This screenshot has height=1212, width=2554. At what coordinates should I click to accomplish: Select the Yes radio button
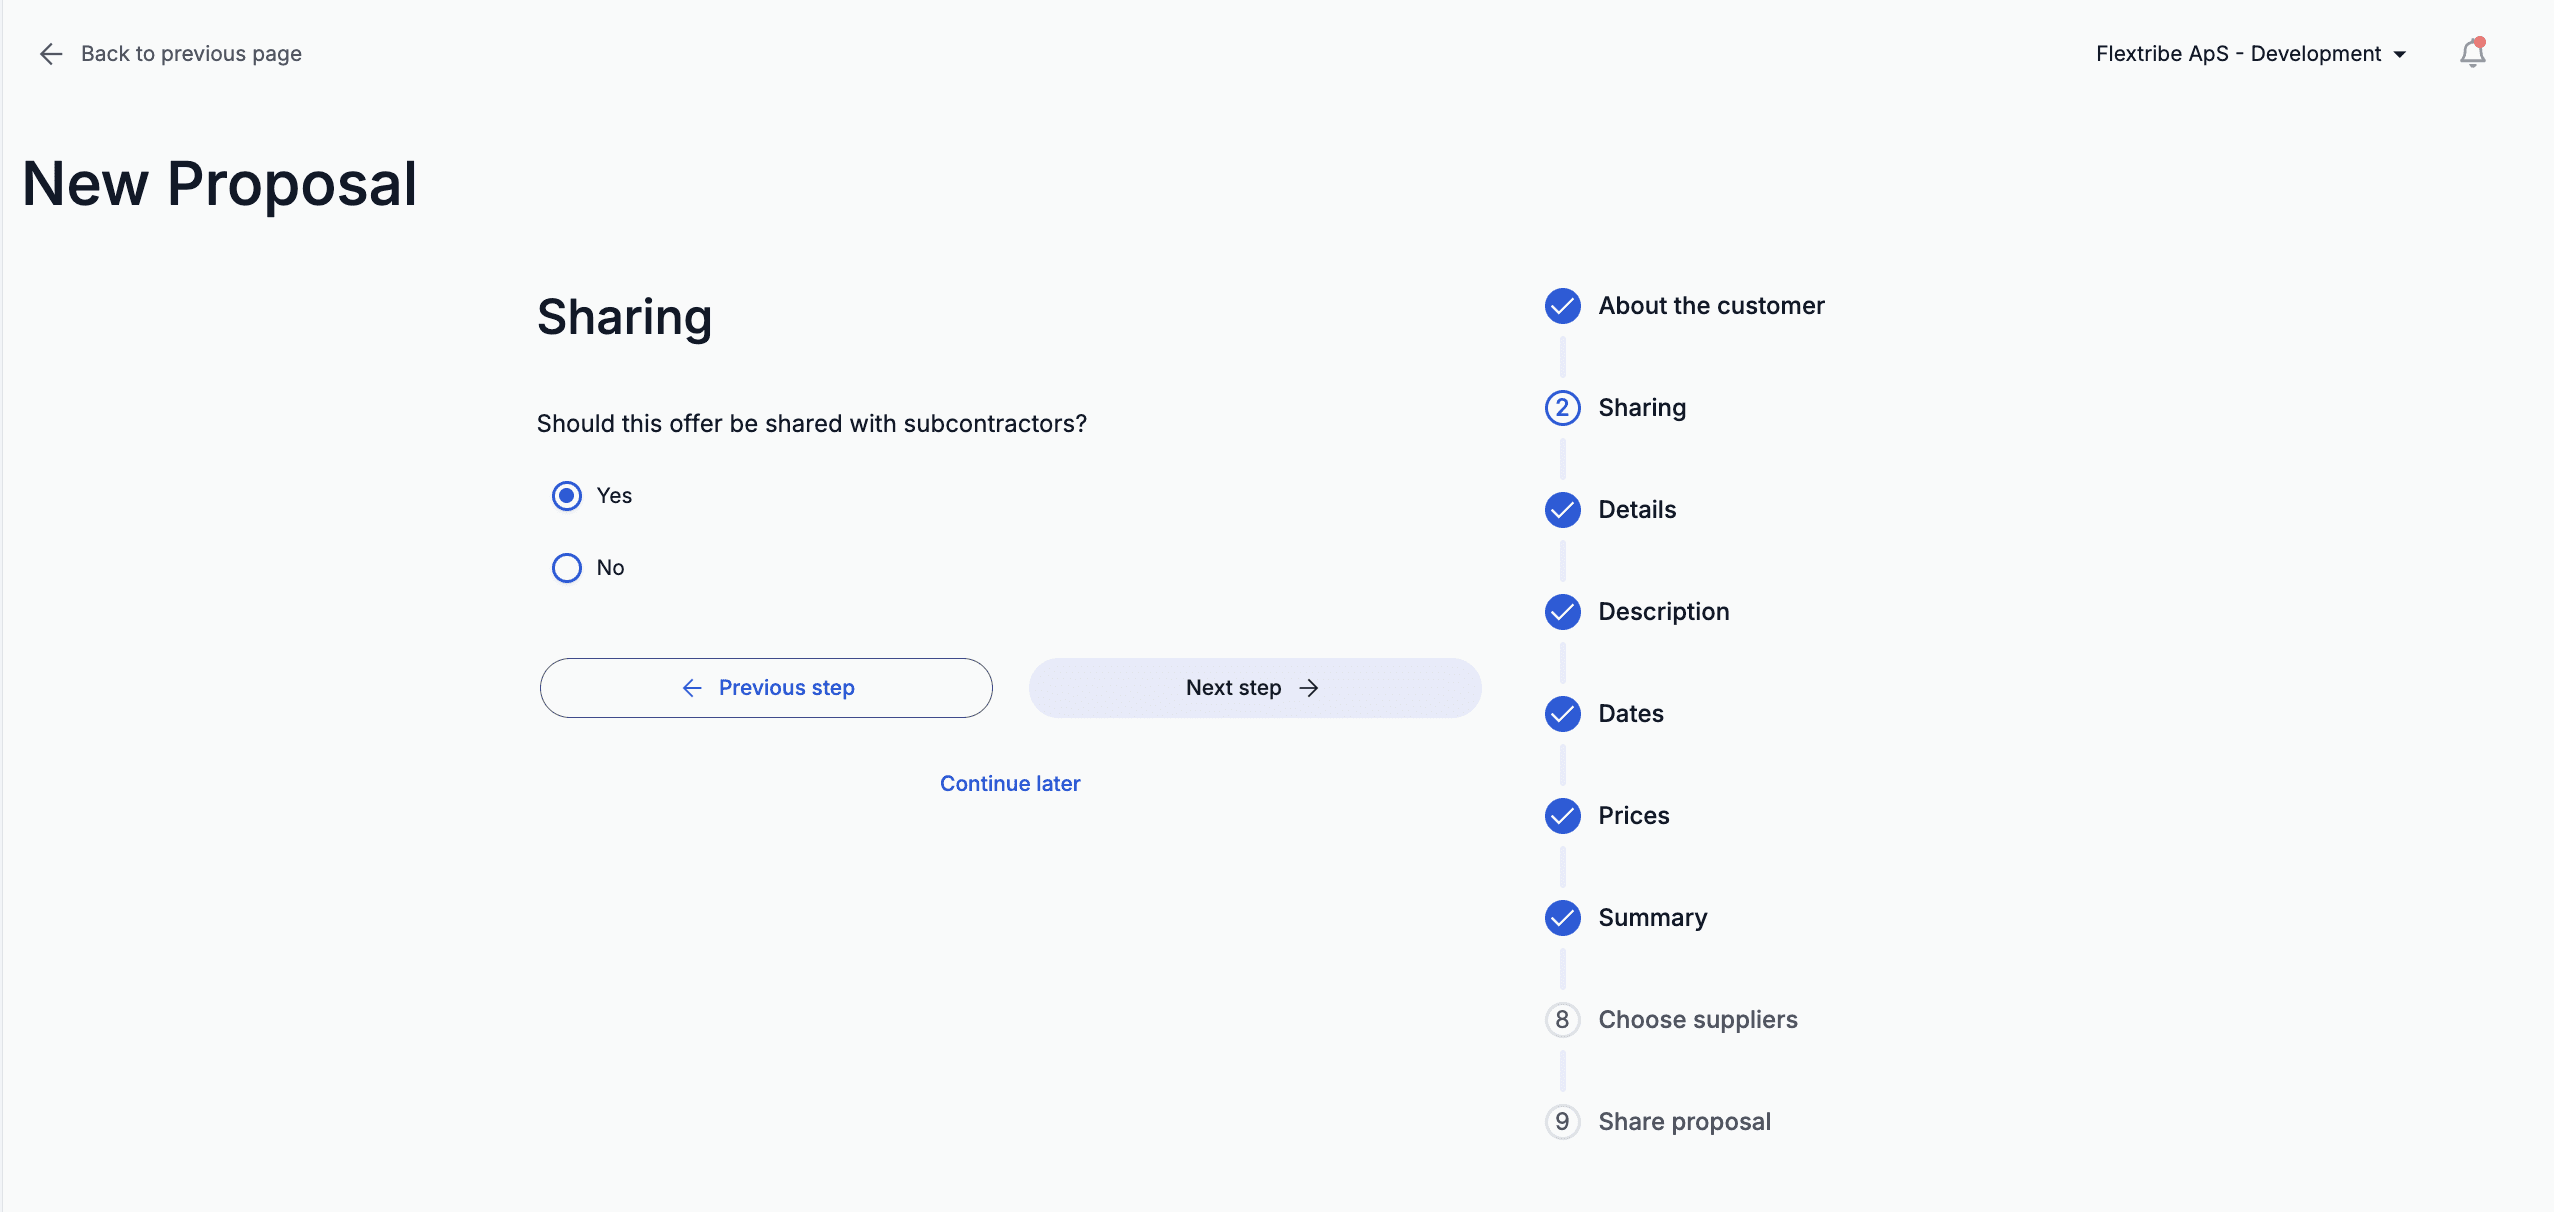(x=567, y=496)
